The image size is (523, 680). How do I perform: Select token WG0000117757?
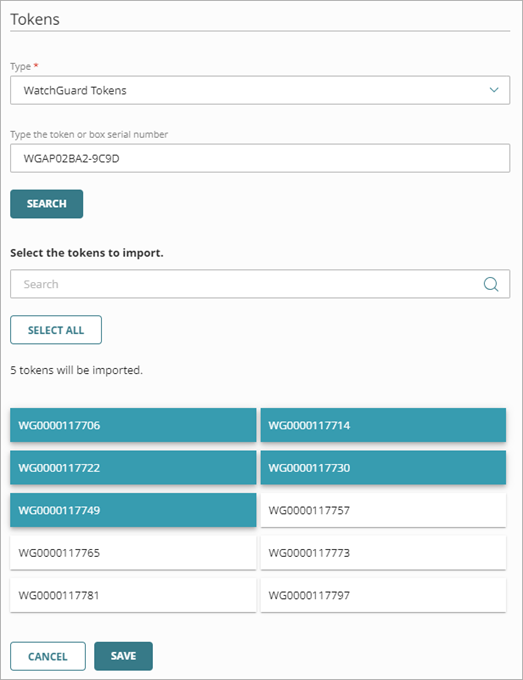tap(383, 510)
